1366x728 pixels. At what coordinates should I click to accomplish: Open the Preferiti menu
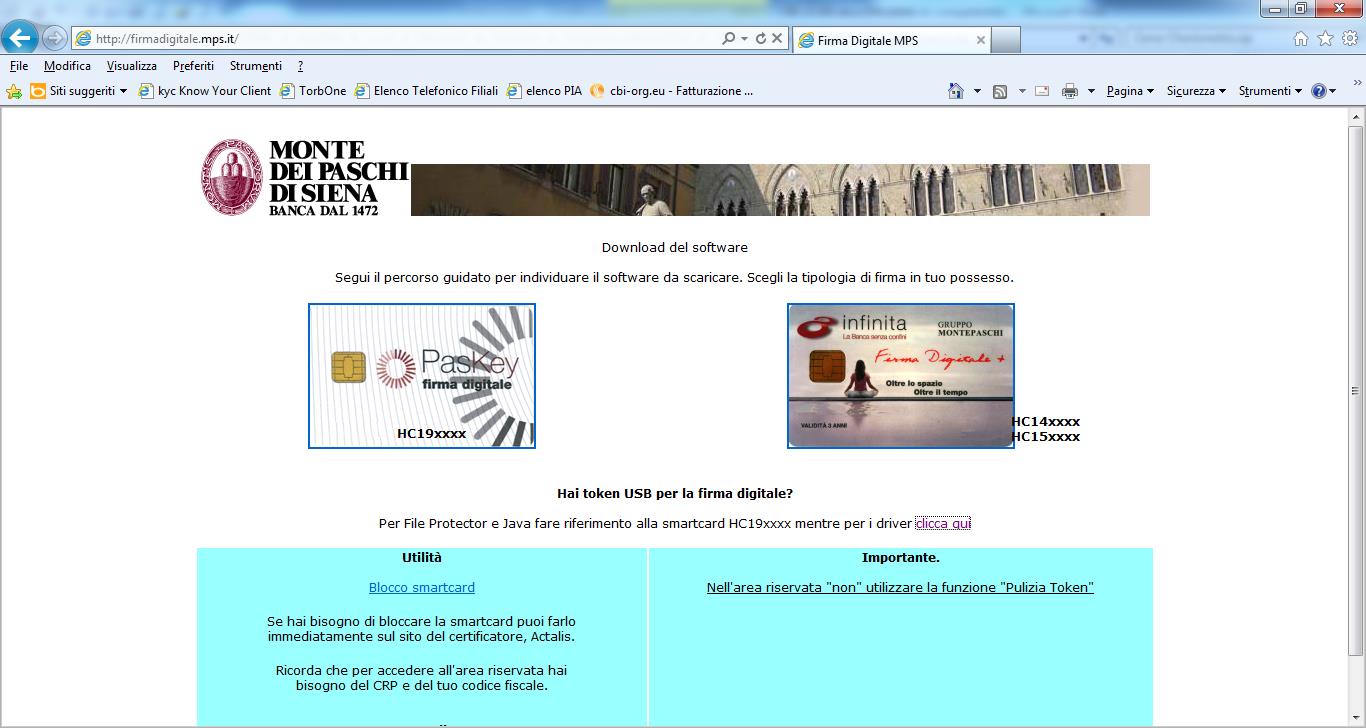[193, 66]
